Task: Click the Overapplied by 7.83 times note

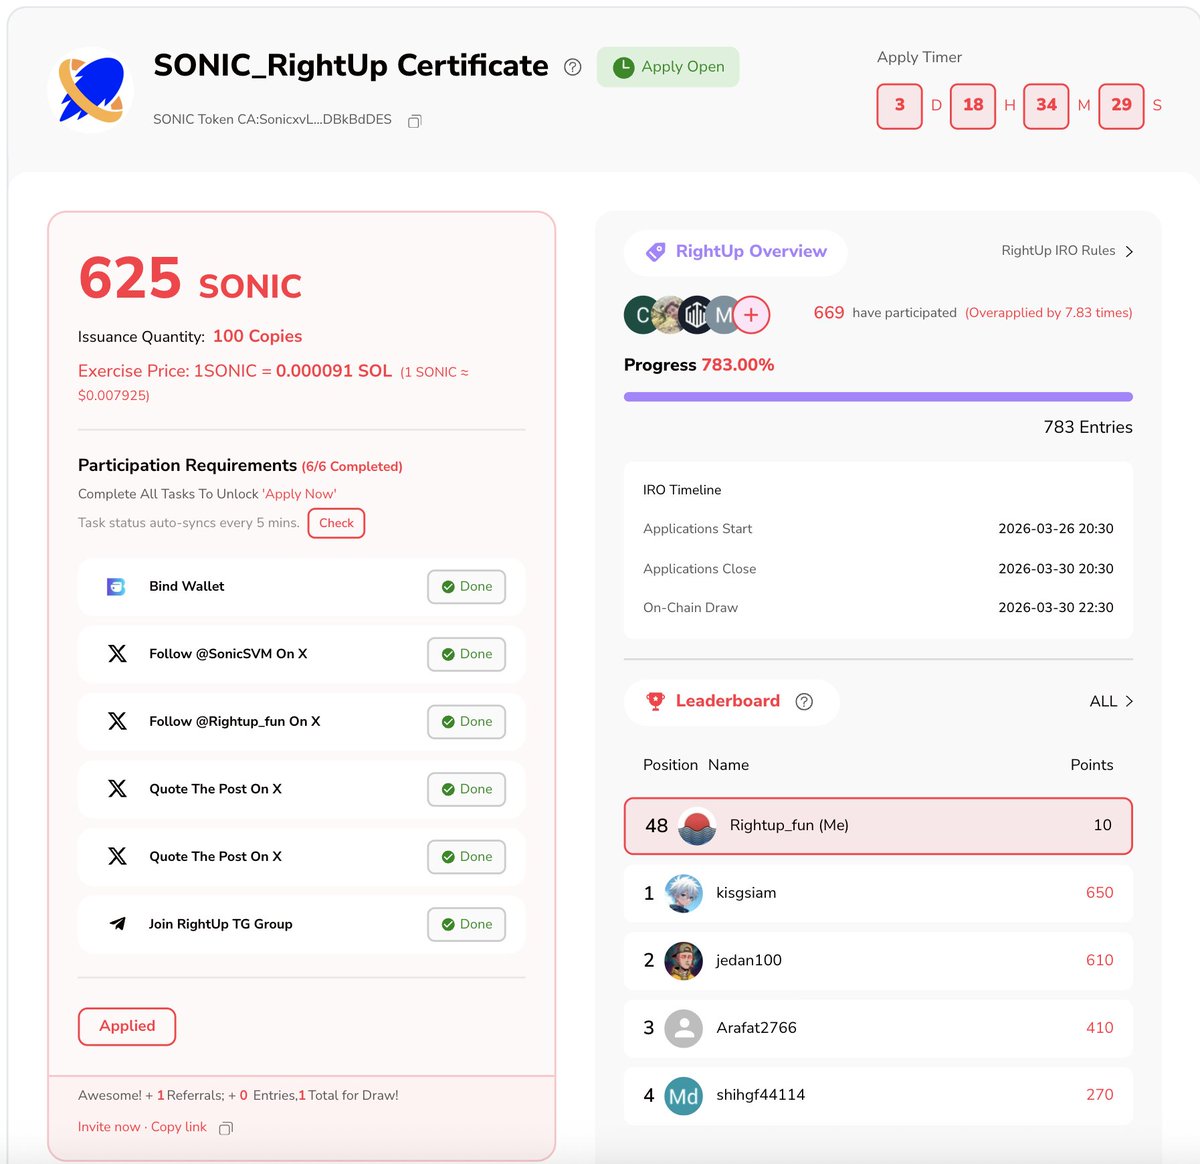Action: tap(1049, 313)
